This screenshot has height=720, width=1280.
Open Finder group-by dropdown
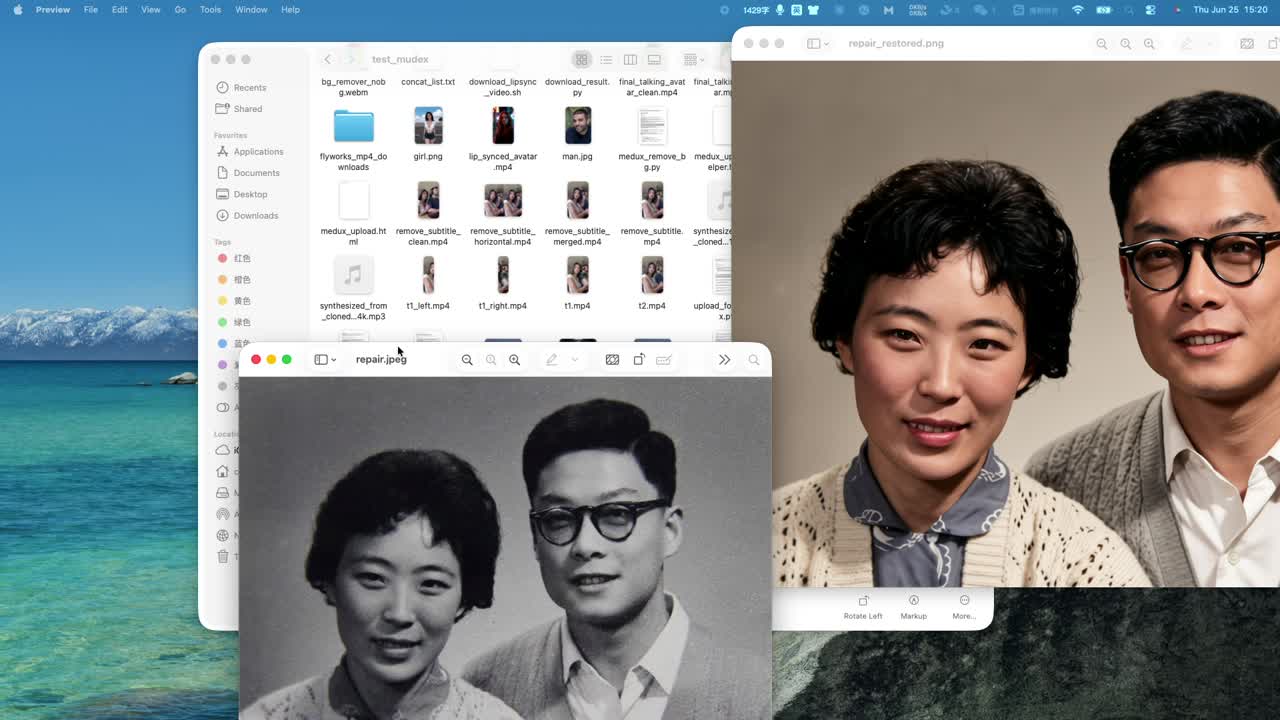point(693,59)
